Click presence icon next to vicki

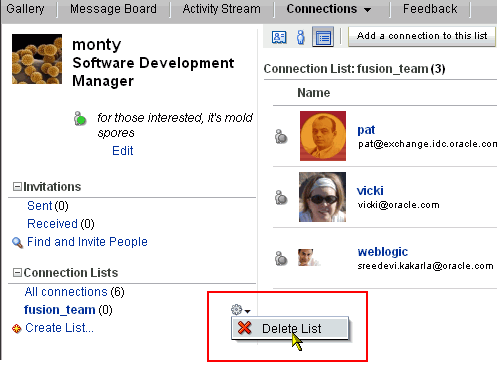(281, 197)
